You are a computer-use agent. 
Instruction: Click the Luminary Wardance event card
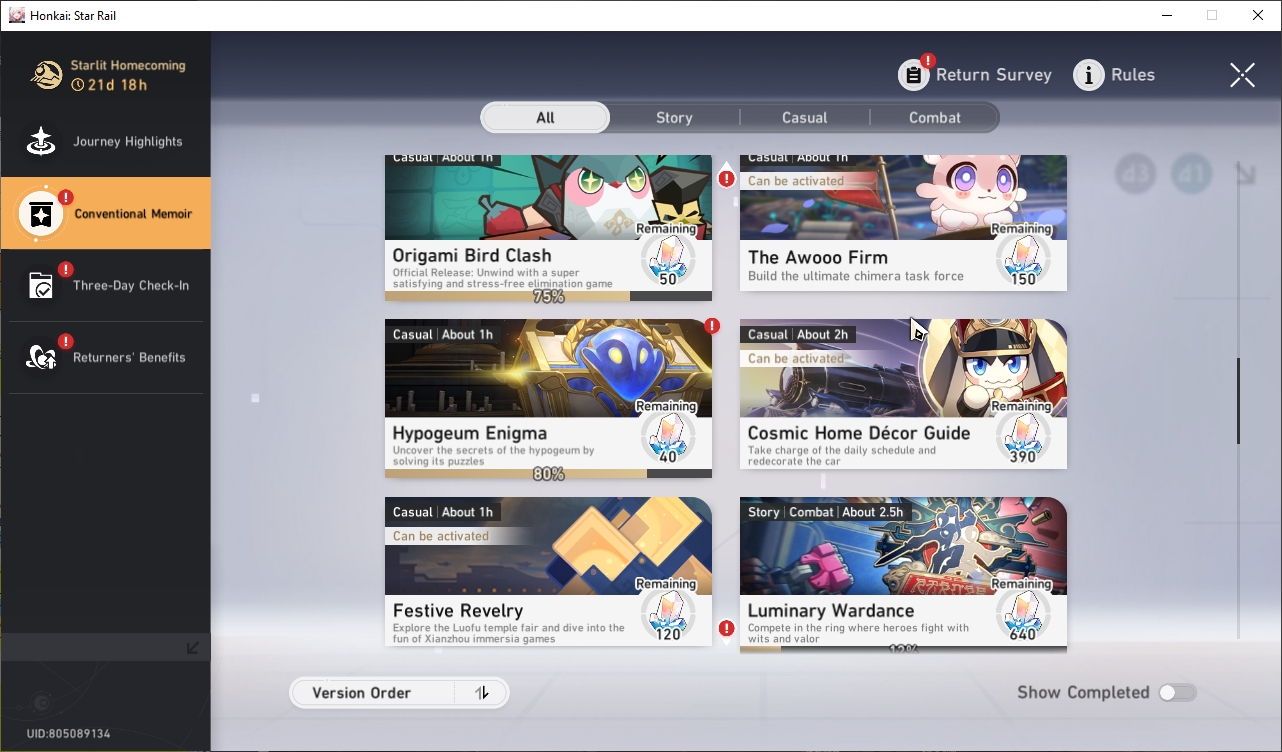pos(903,575)
